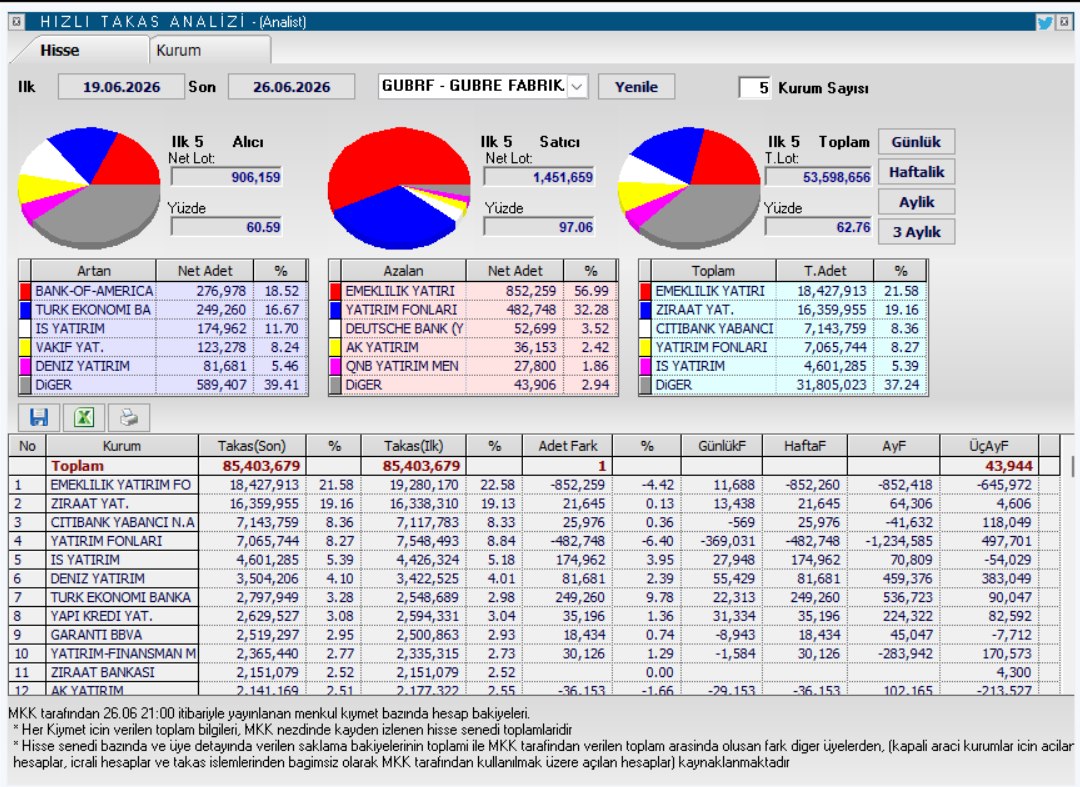Click the blue swatch beside TURK EKONOMI BA

pyautogui.click(x=25, y=310)
